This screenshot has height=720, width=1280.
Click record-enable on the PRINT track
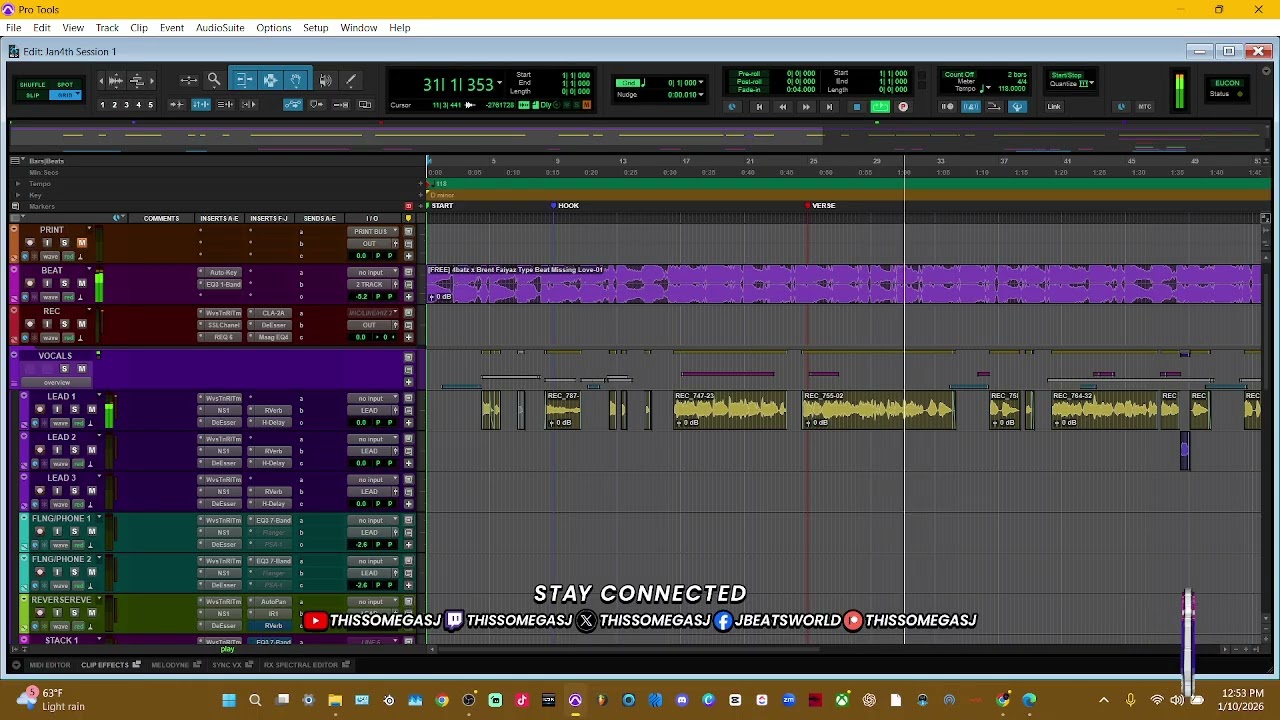tap(29, 243)
